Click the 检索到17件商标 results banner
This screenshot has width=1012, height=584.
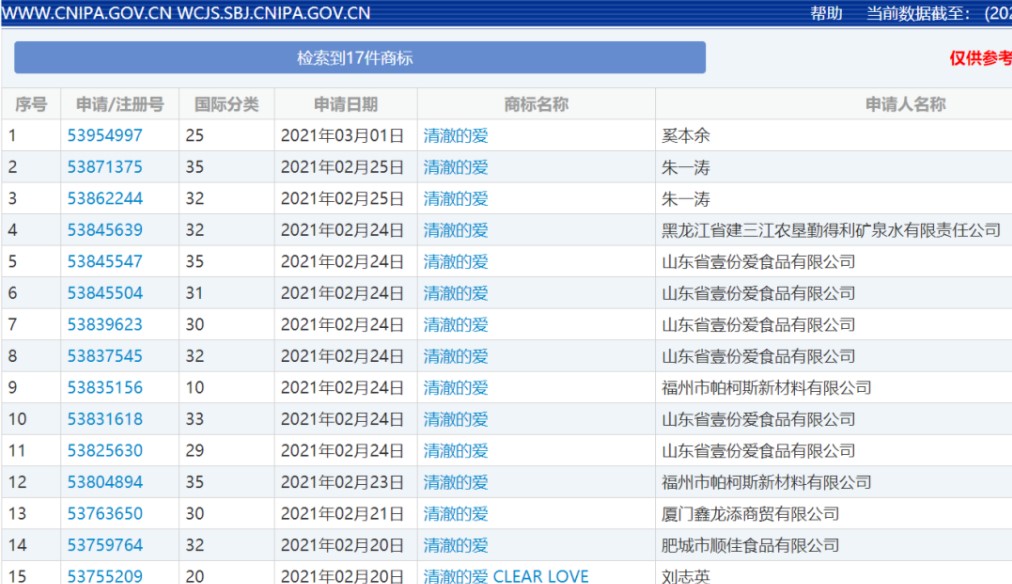359,58
